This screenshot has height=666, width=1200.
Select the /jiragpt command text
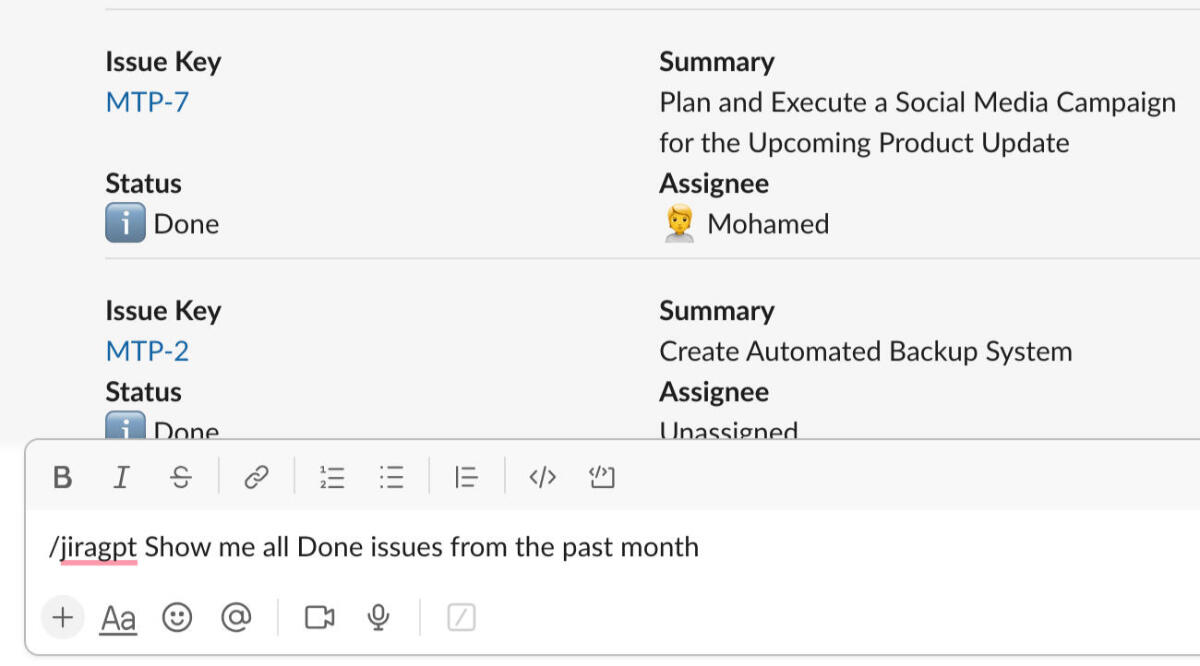click(94, 546)
